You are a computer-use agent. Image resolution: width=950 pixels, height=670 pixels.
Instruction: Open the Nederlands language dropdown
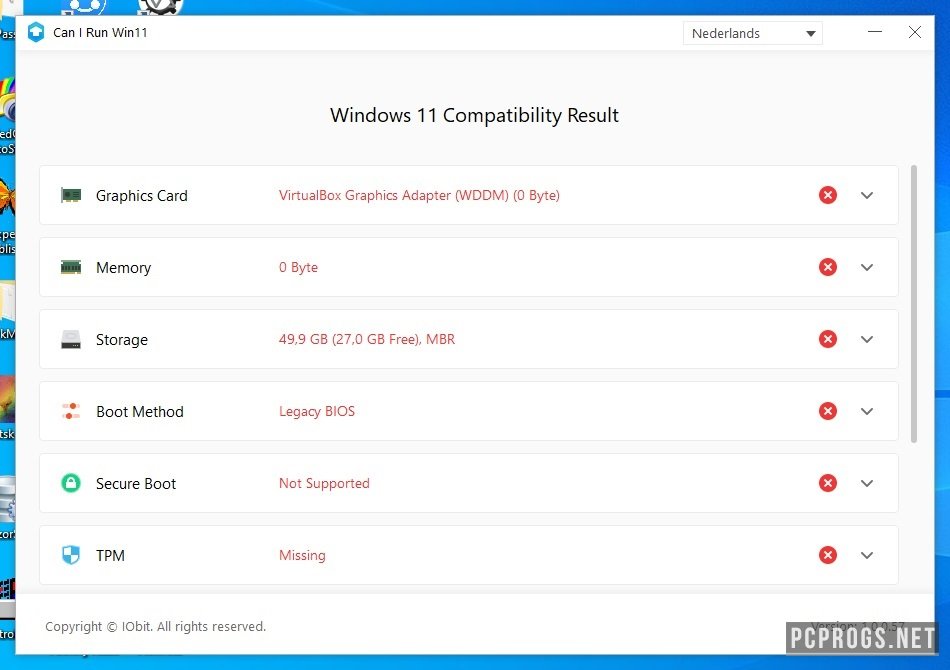pos(752,33)
